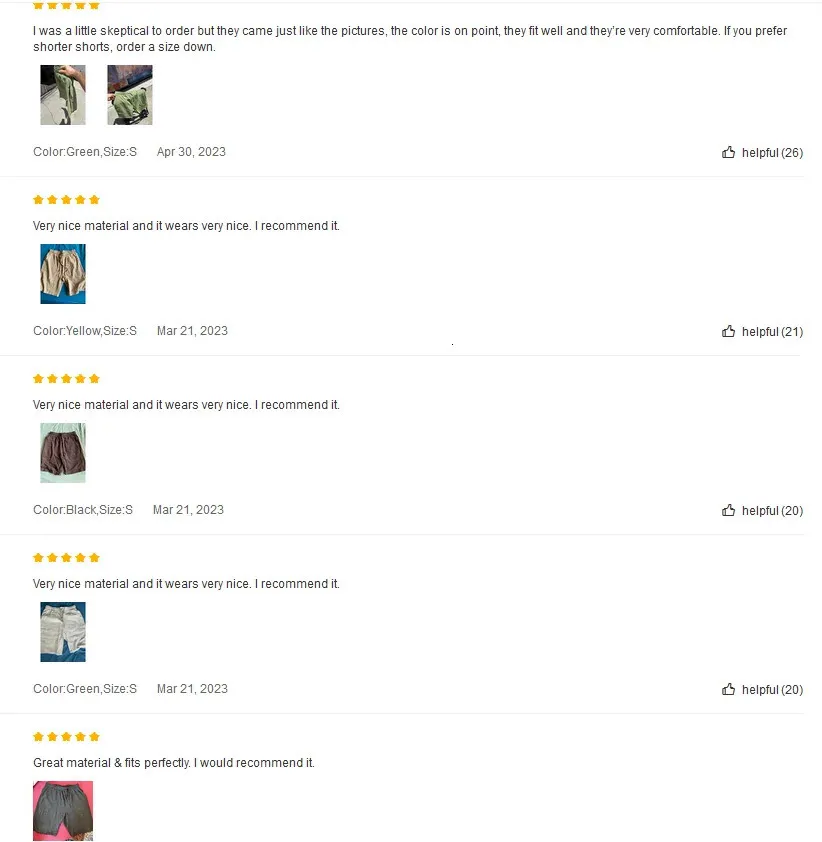Click five-star rating of Black shorts review
822x842 pixels.
(66, 379)
